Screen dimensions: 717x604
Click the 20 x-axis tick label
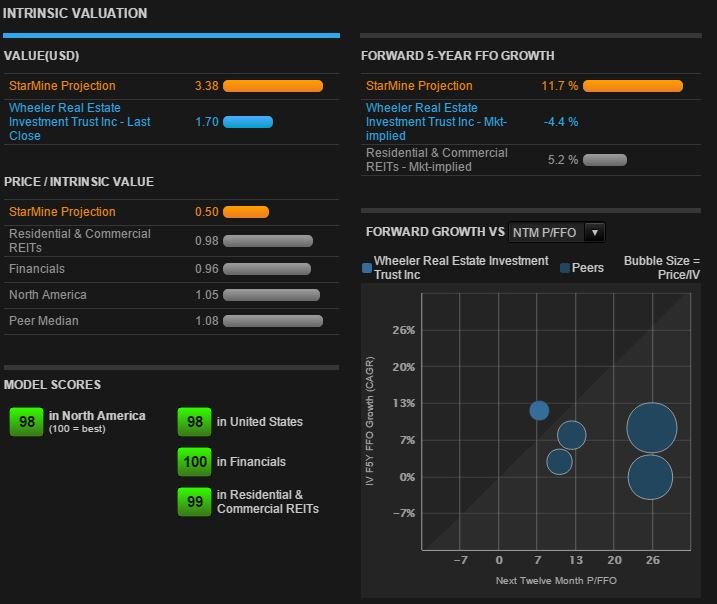pos(614,560)
